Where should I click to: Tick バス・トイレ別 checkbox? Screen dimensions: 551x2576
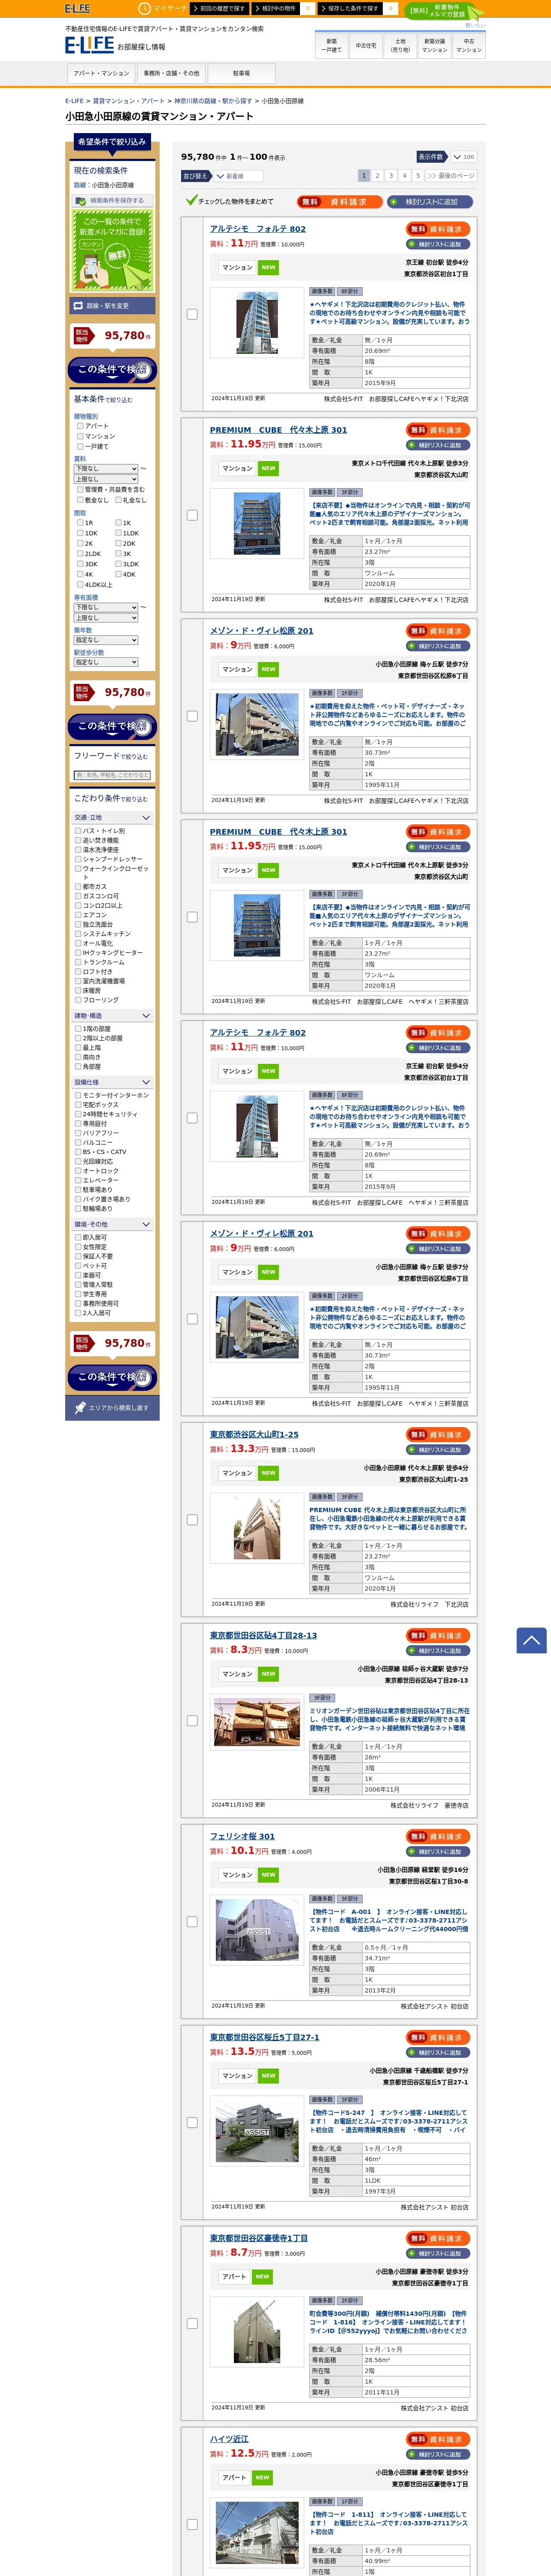tap(78, 831)
